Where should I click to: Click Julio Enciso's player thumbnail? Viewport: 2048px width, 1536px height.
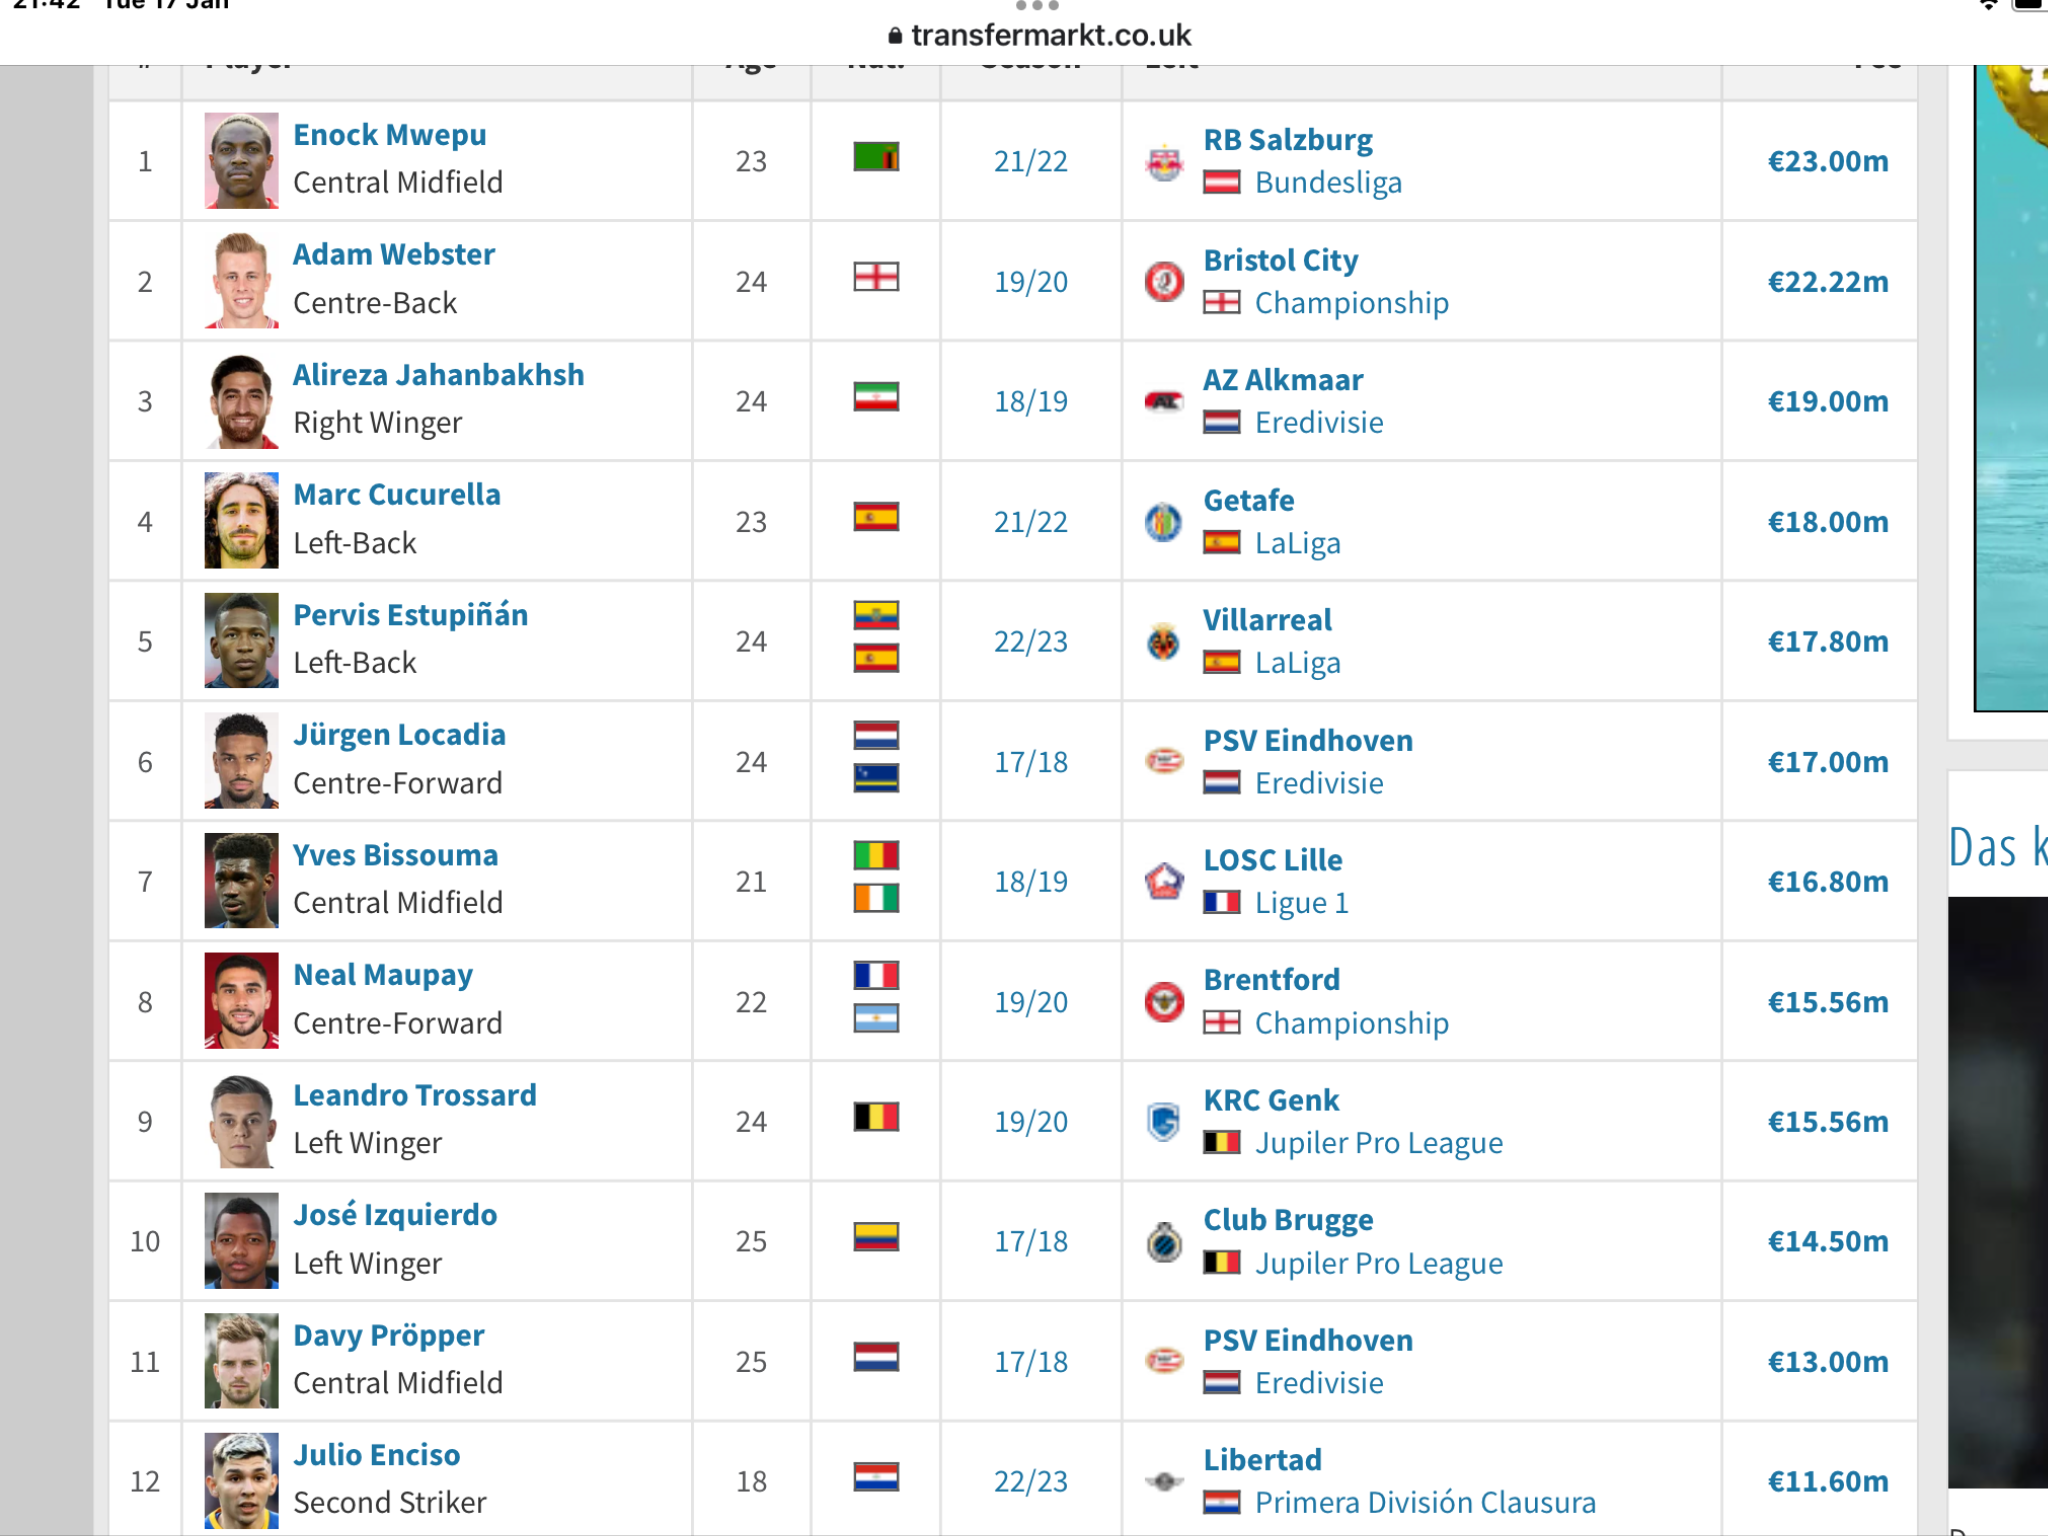(x=241, y=1480)
